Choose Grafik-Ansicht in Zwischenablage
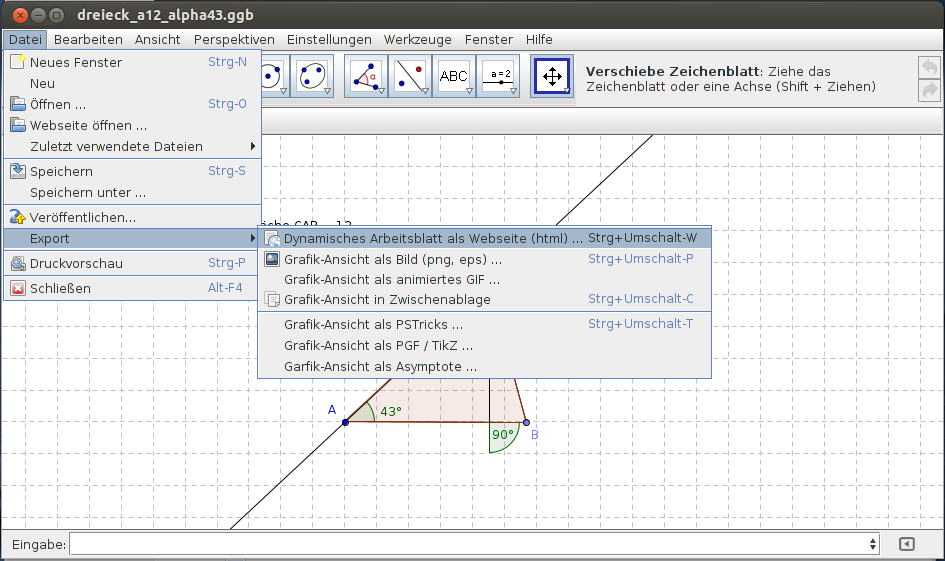The image size is (945, 561). [x=485, y=299]
